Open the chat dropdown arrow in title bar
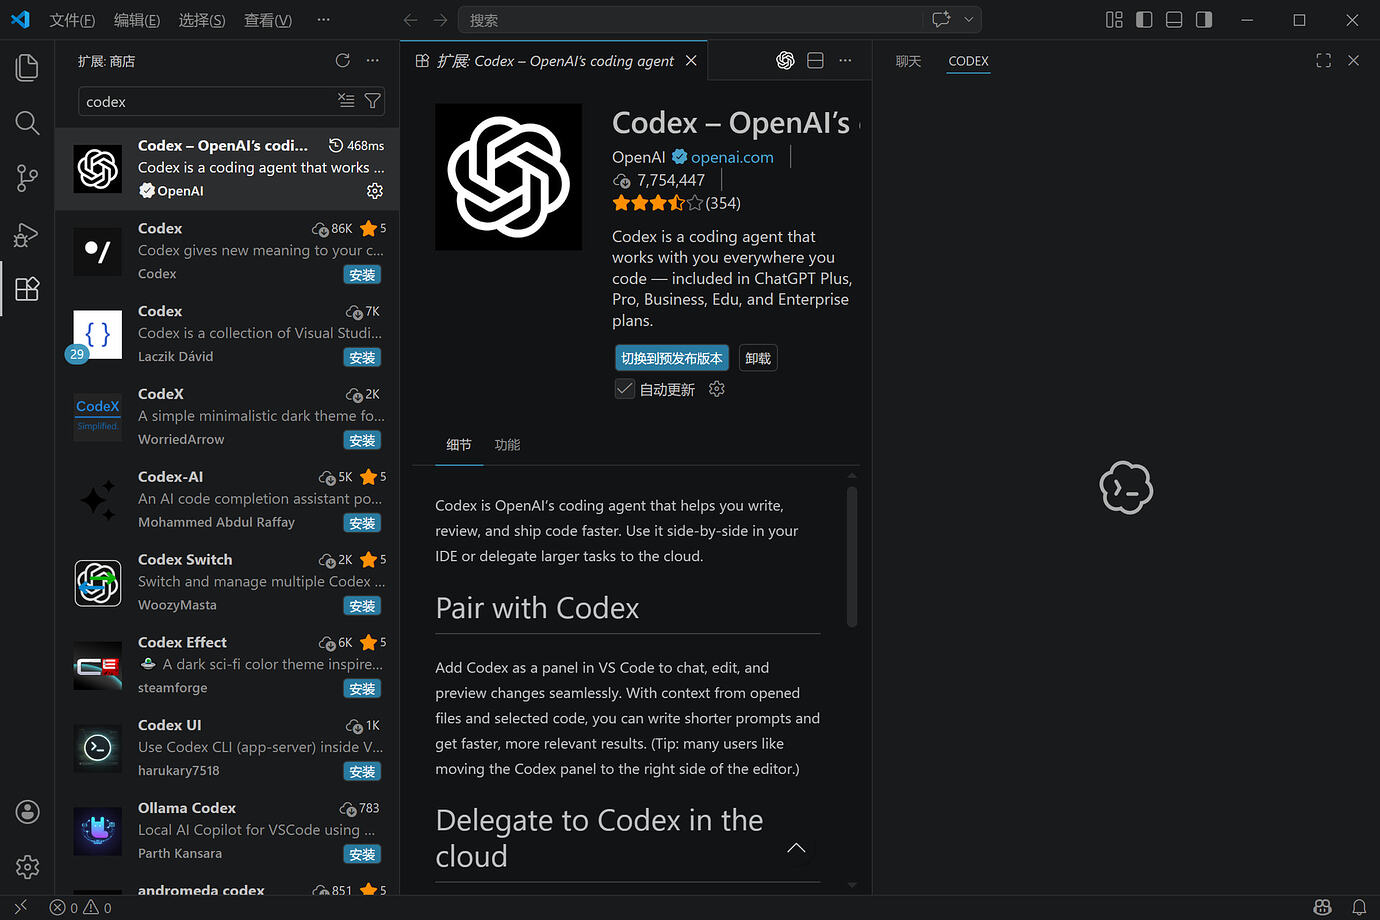The image size is (1380, 920). (x=968, y=20)
